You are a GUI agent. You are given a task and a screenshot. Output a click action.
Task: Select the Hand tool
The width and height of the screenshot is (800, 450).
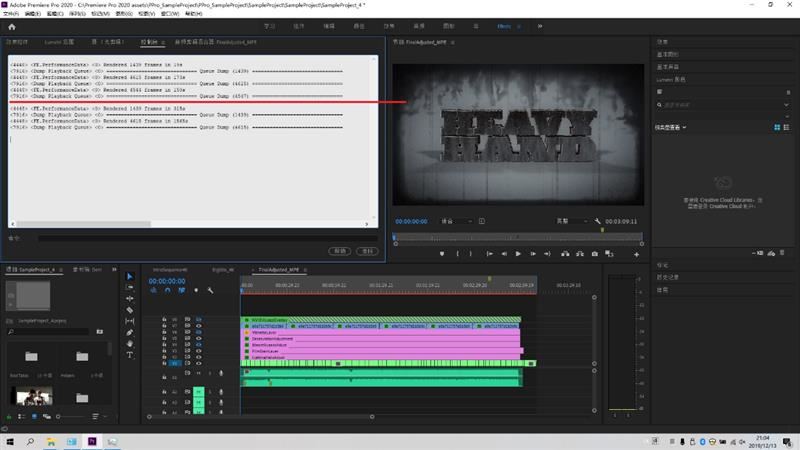130,344
